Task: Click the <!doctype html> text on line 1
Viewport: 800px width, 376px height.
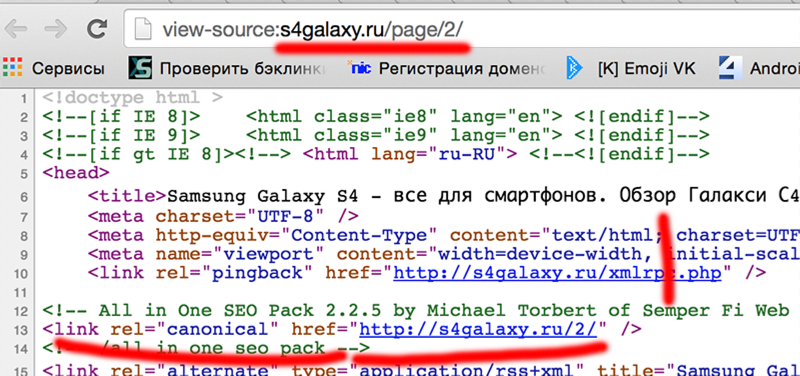Action: tap(133, 97)
